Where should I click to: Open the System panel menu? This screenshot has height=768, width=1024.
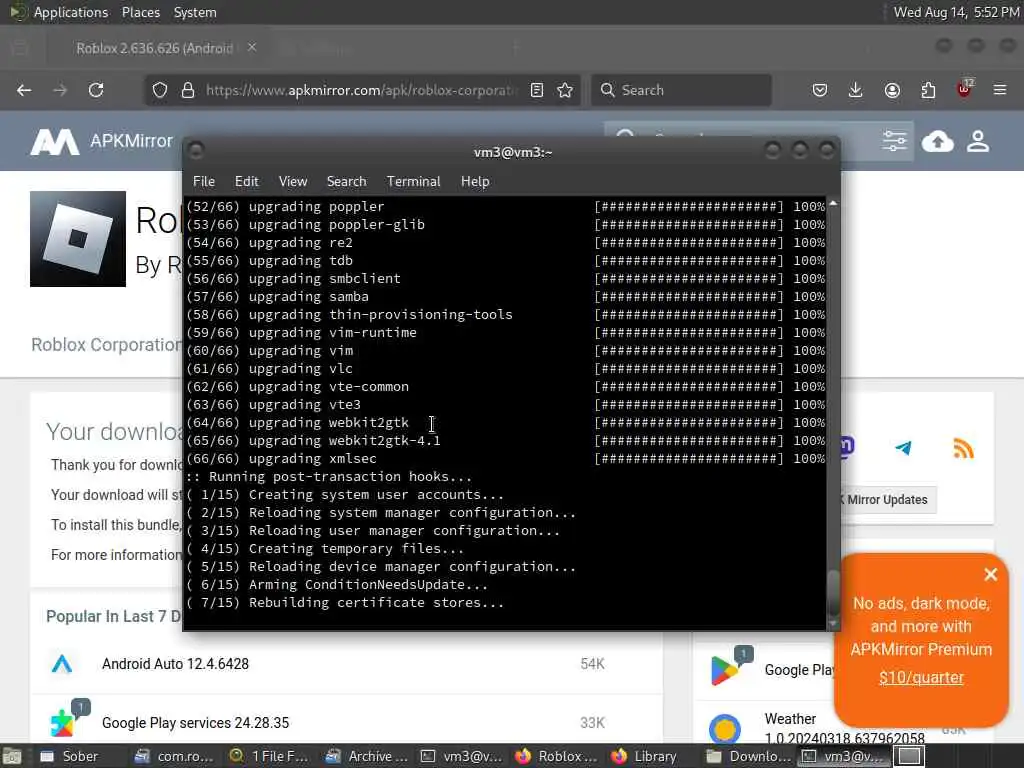(x=195, y=12)
